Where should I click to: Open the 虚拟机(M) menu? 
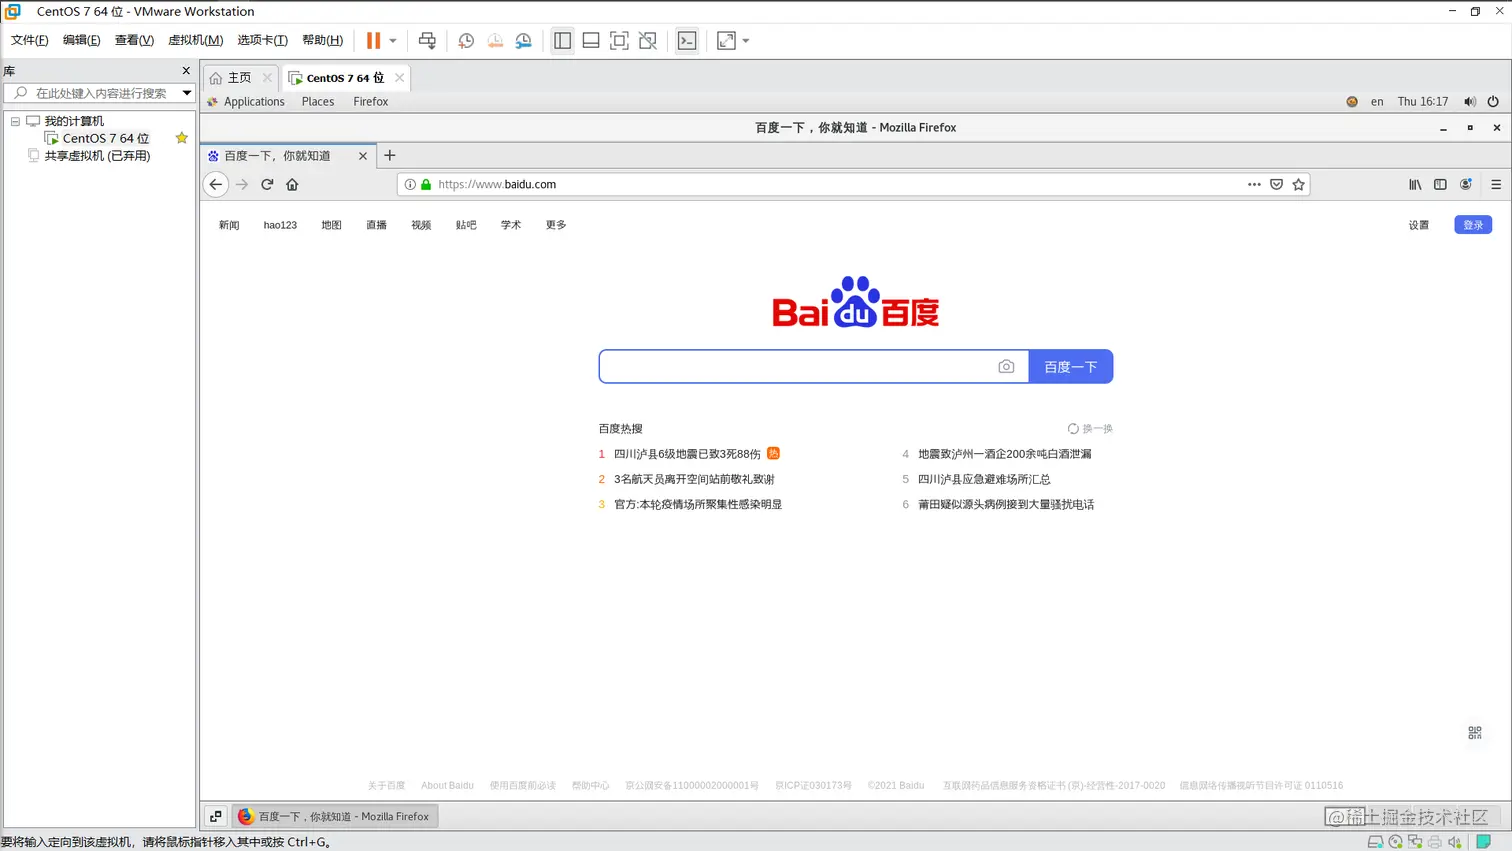click(x=195, y=40)
